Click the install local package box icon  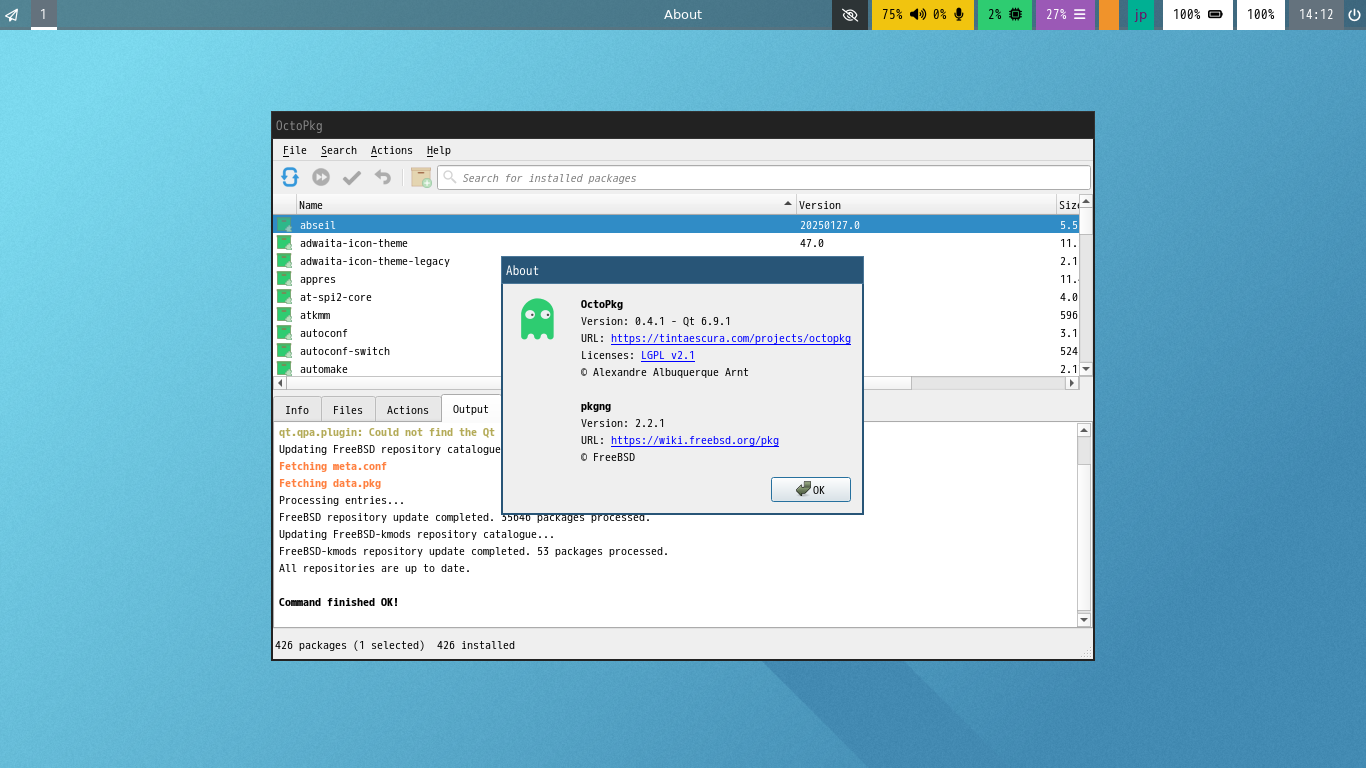point(421,177)
